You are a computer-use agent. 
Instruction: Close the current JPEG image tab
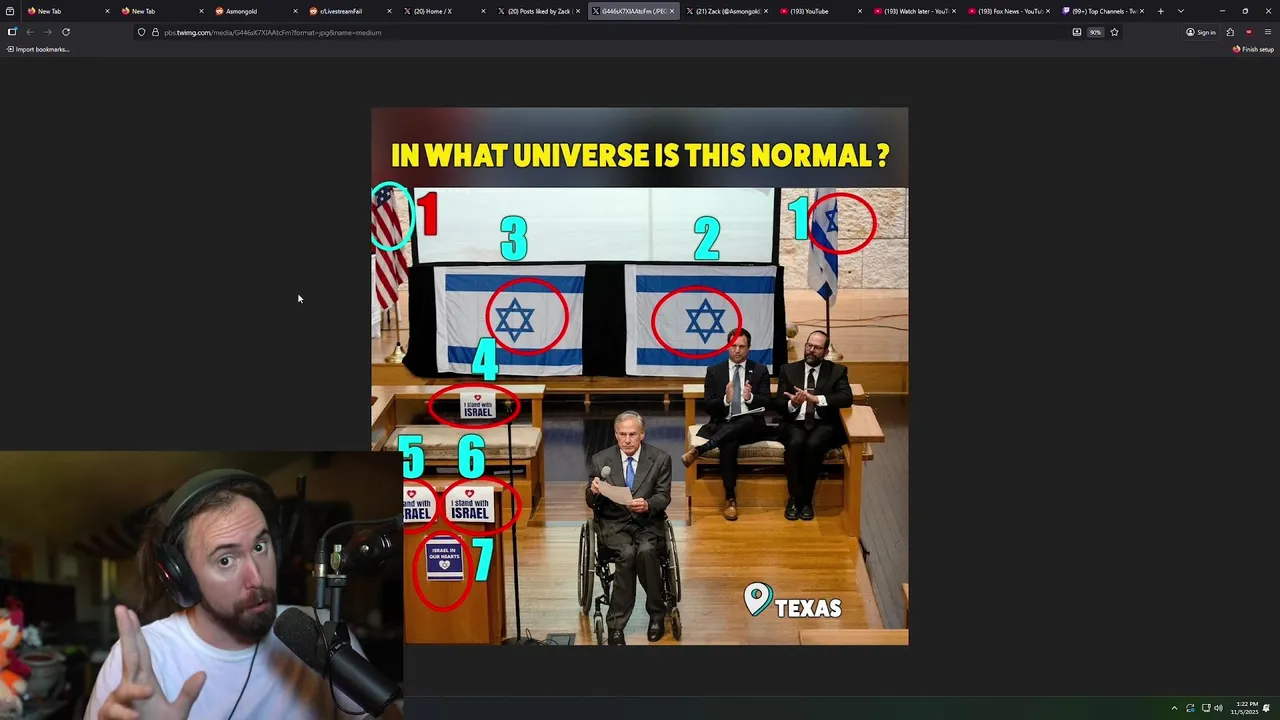point(672,11)
